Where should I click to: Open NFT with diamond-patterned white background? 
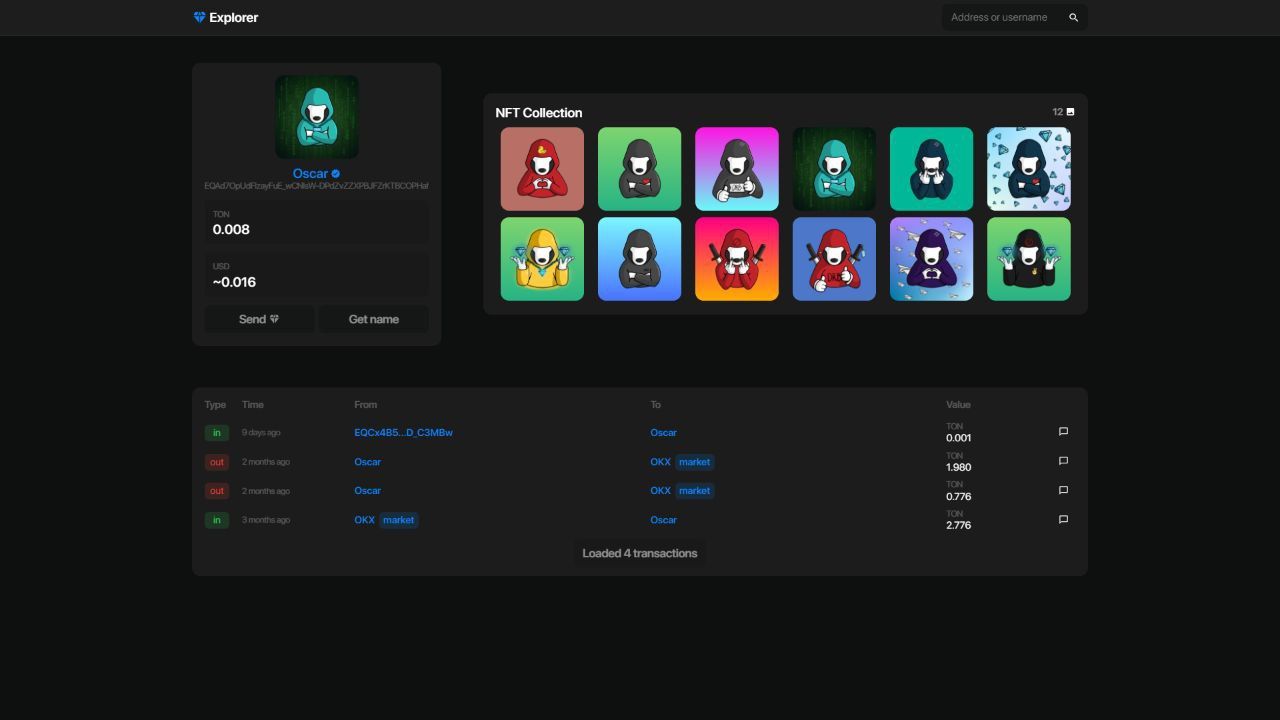(x=1029, y=169)
